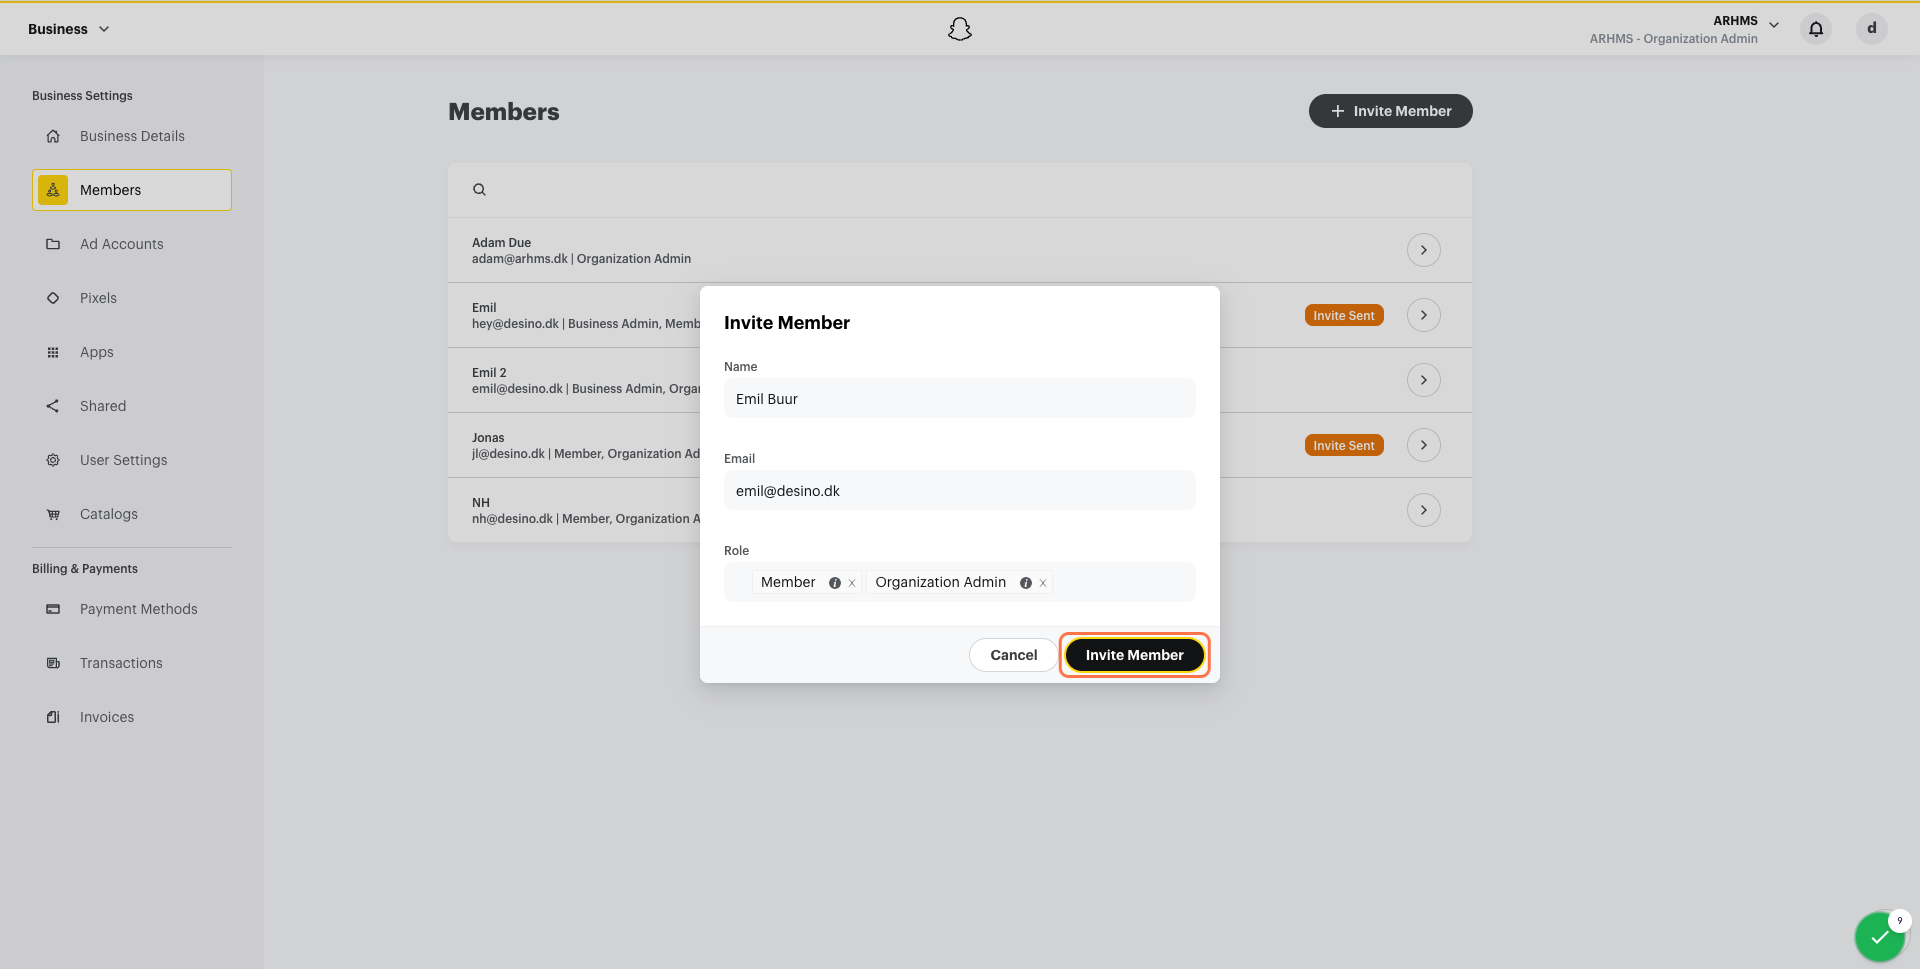
Task: Click the top Invite Member button
Action: tap(1390, 111)
